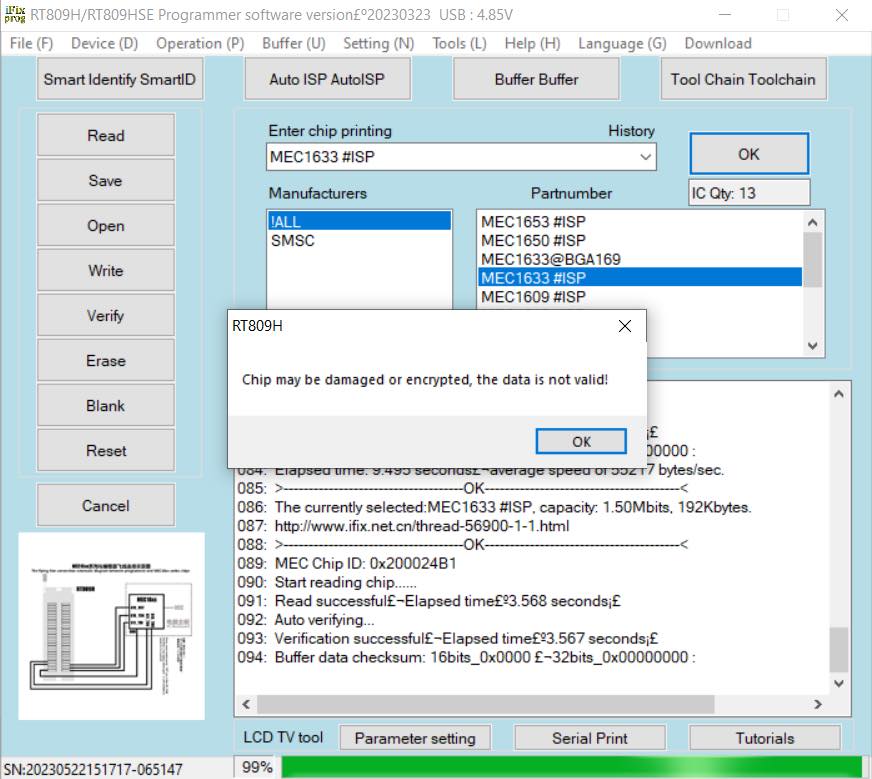872x779 pixels.
Task: Click the wiring diagram thumbnail
Action: point(111,624)
